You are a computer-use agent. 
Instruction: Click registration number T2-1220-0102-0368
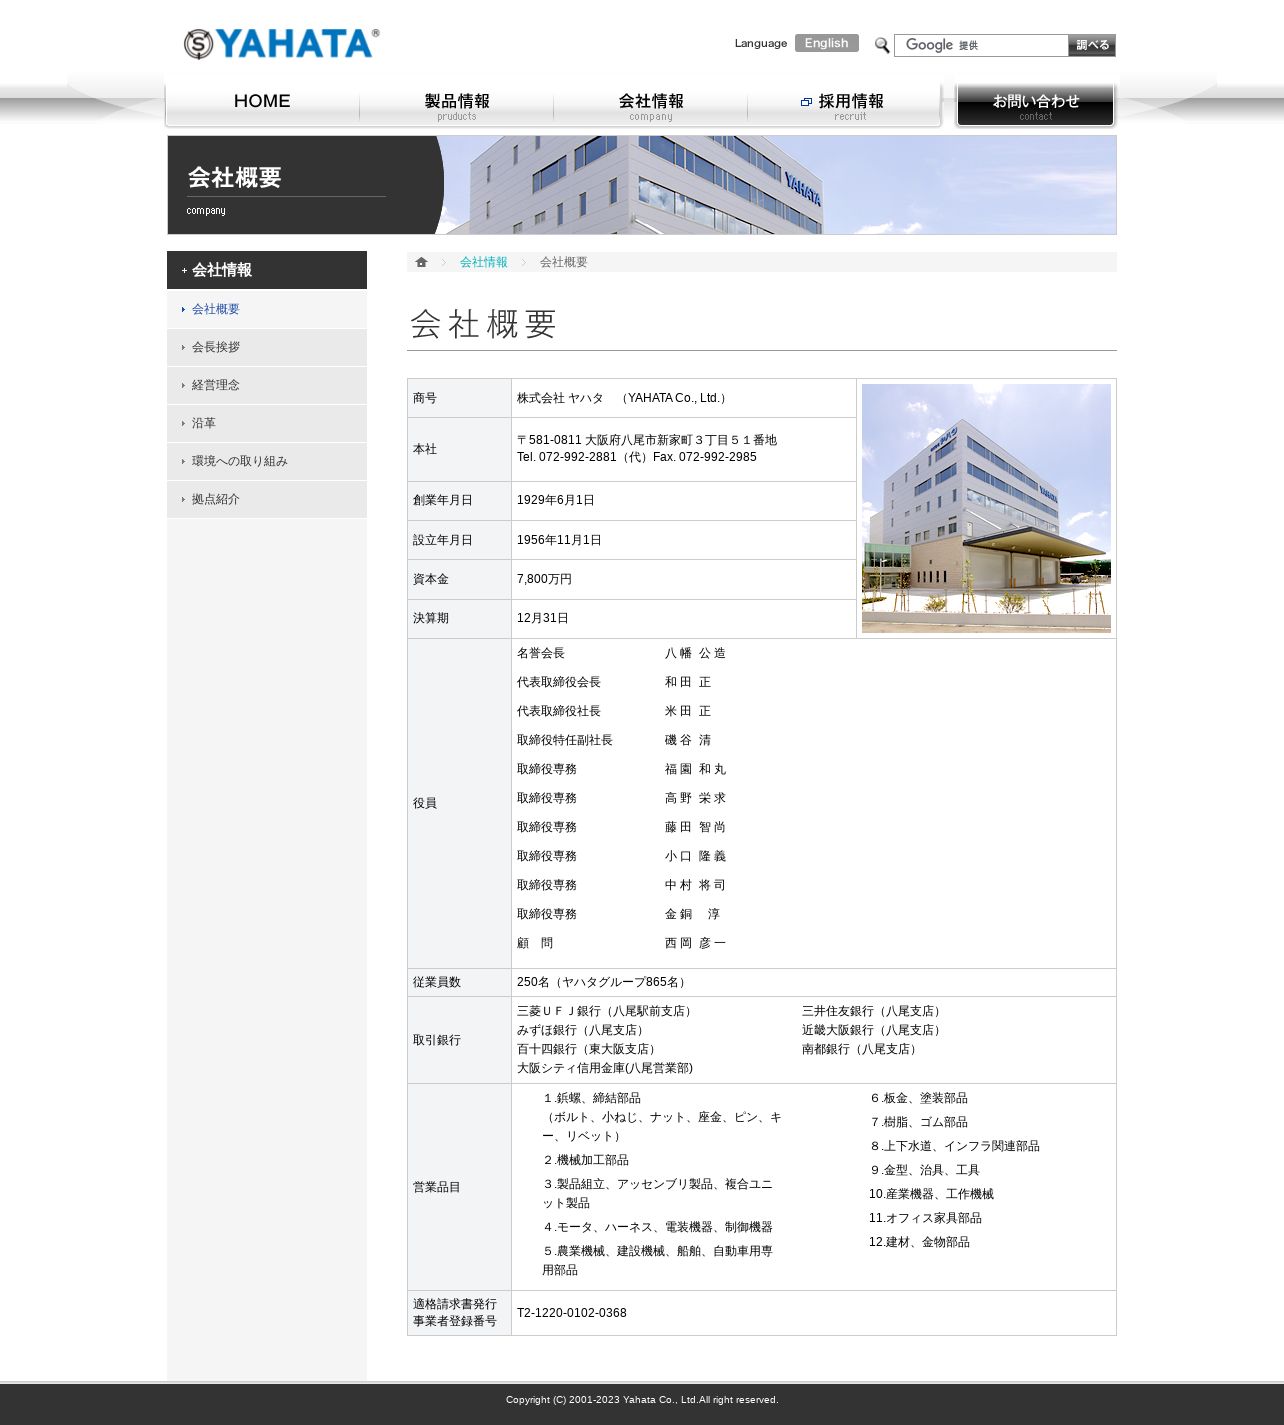[572, 1313]
